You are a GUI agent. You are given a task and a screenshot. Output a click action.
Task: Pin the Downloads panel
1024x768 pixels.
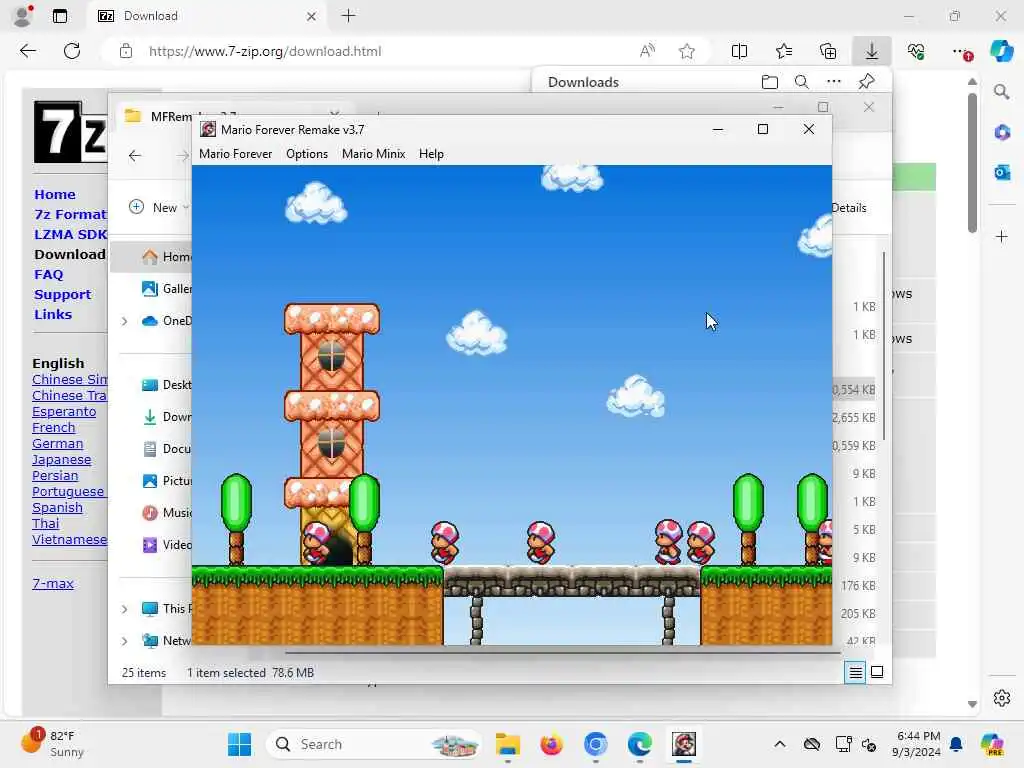(x=867, y=82)
